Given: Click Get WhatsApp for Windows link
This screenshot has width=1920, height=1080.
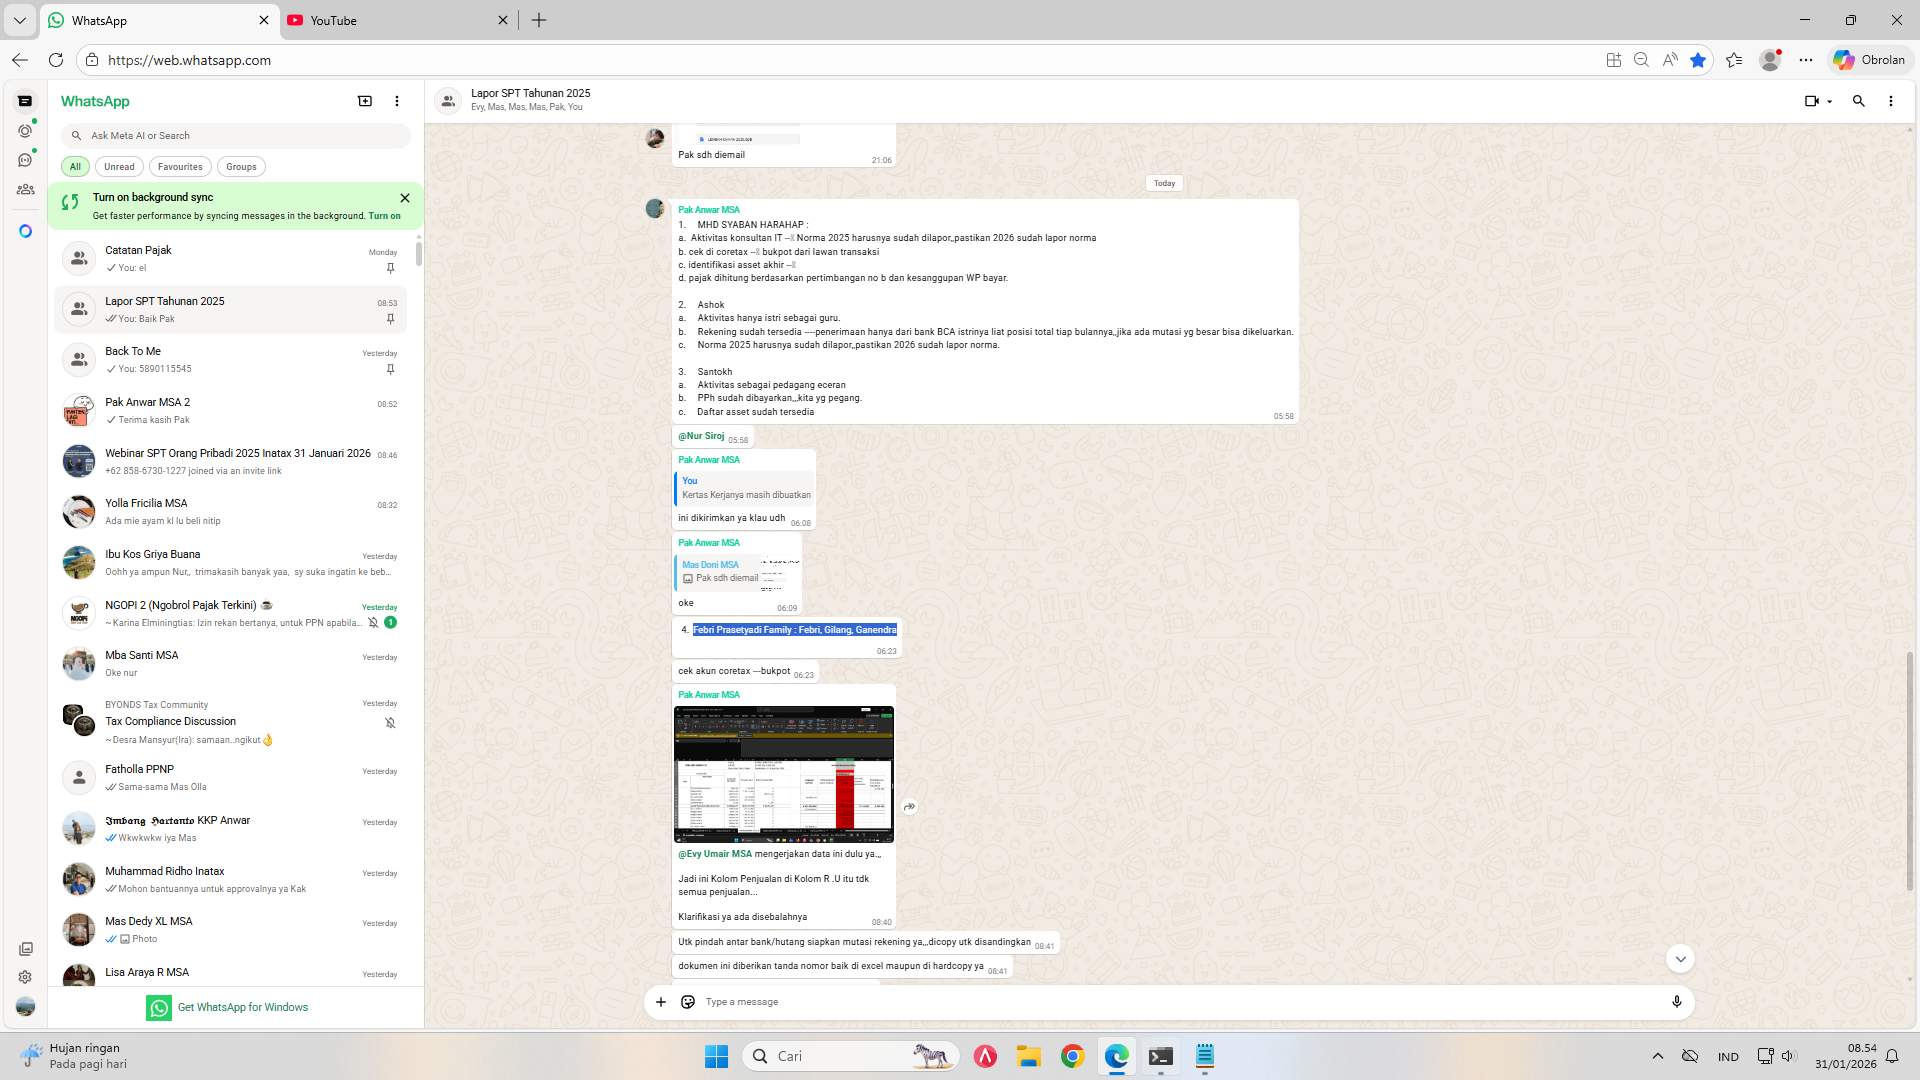Looking at the screenshot, I should (243, 1007).
